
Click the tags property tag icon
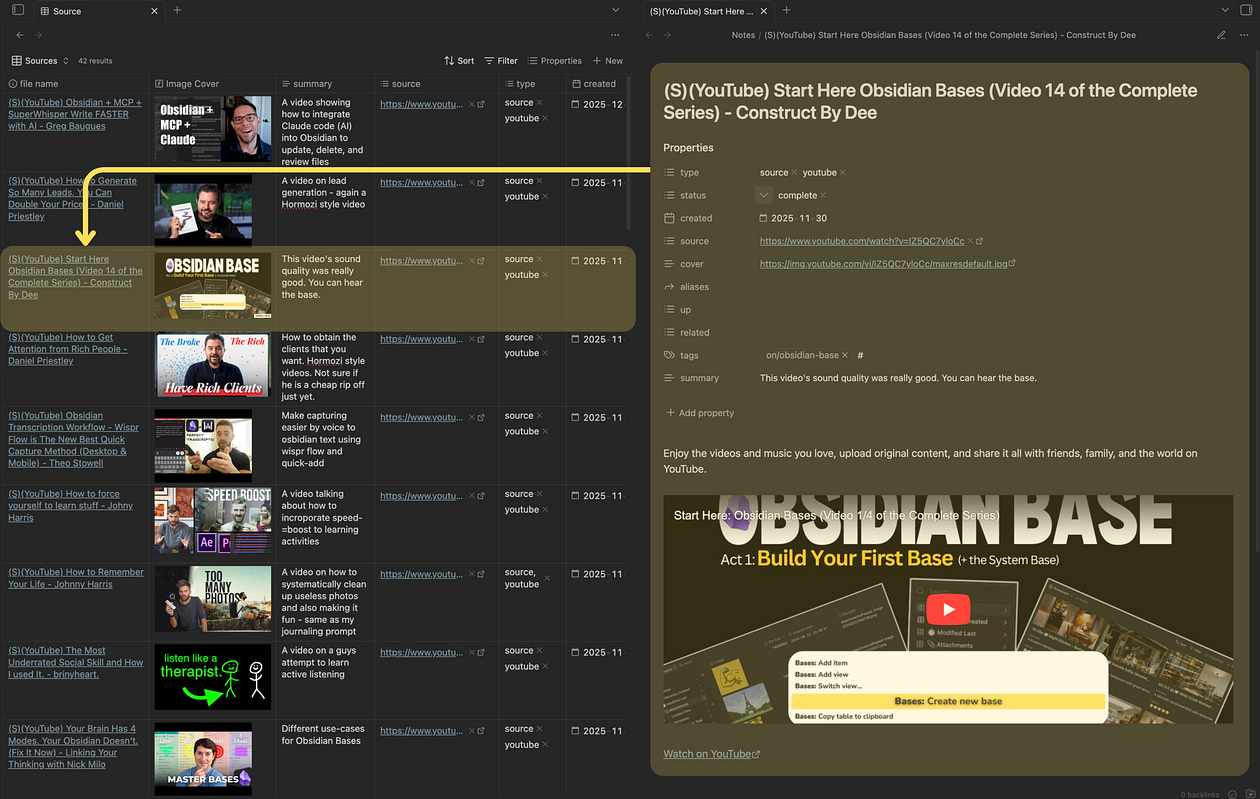[x=670, y=355]
